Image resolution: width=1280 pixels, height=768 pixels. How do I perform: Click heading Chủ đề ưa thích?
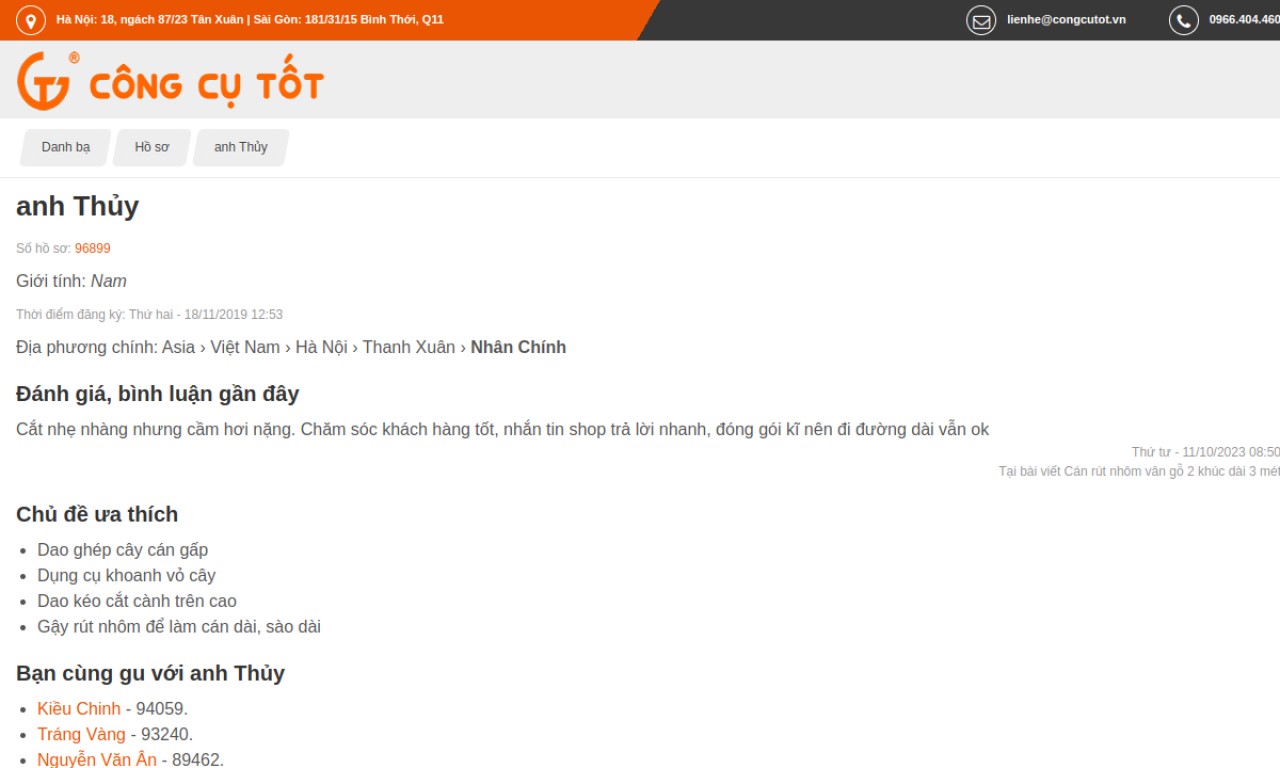(97, 514)
